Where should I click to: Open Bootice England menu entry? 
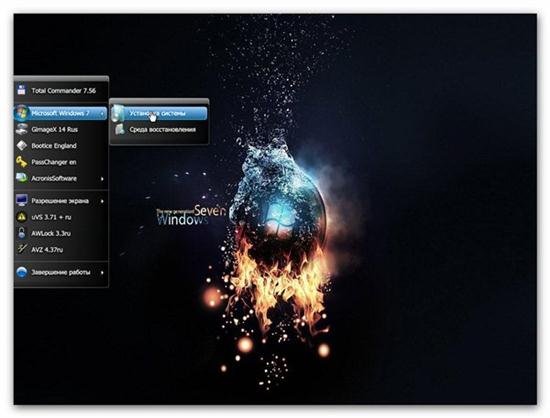[61, 146]
